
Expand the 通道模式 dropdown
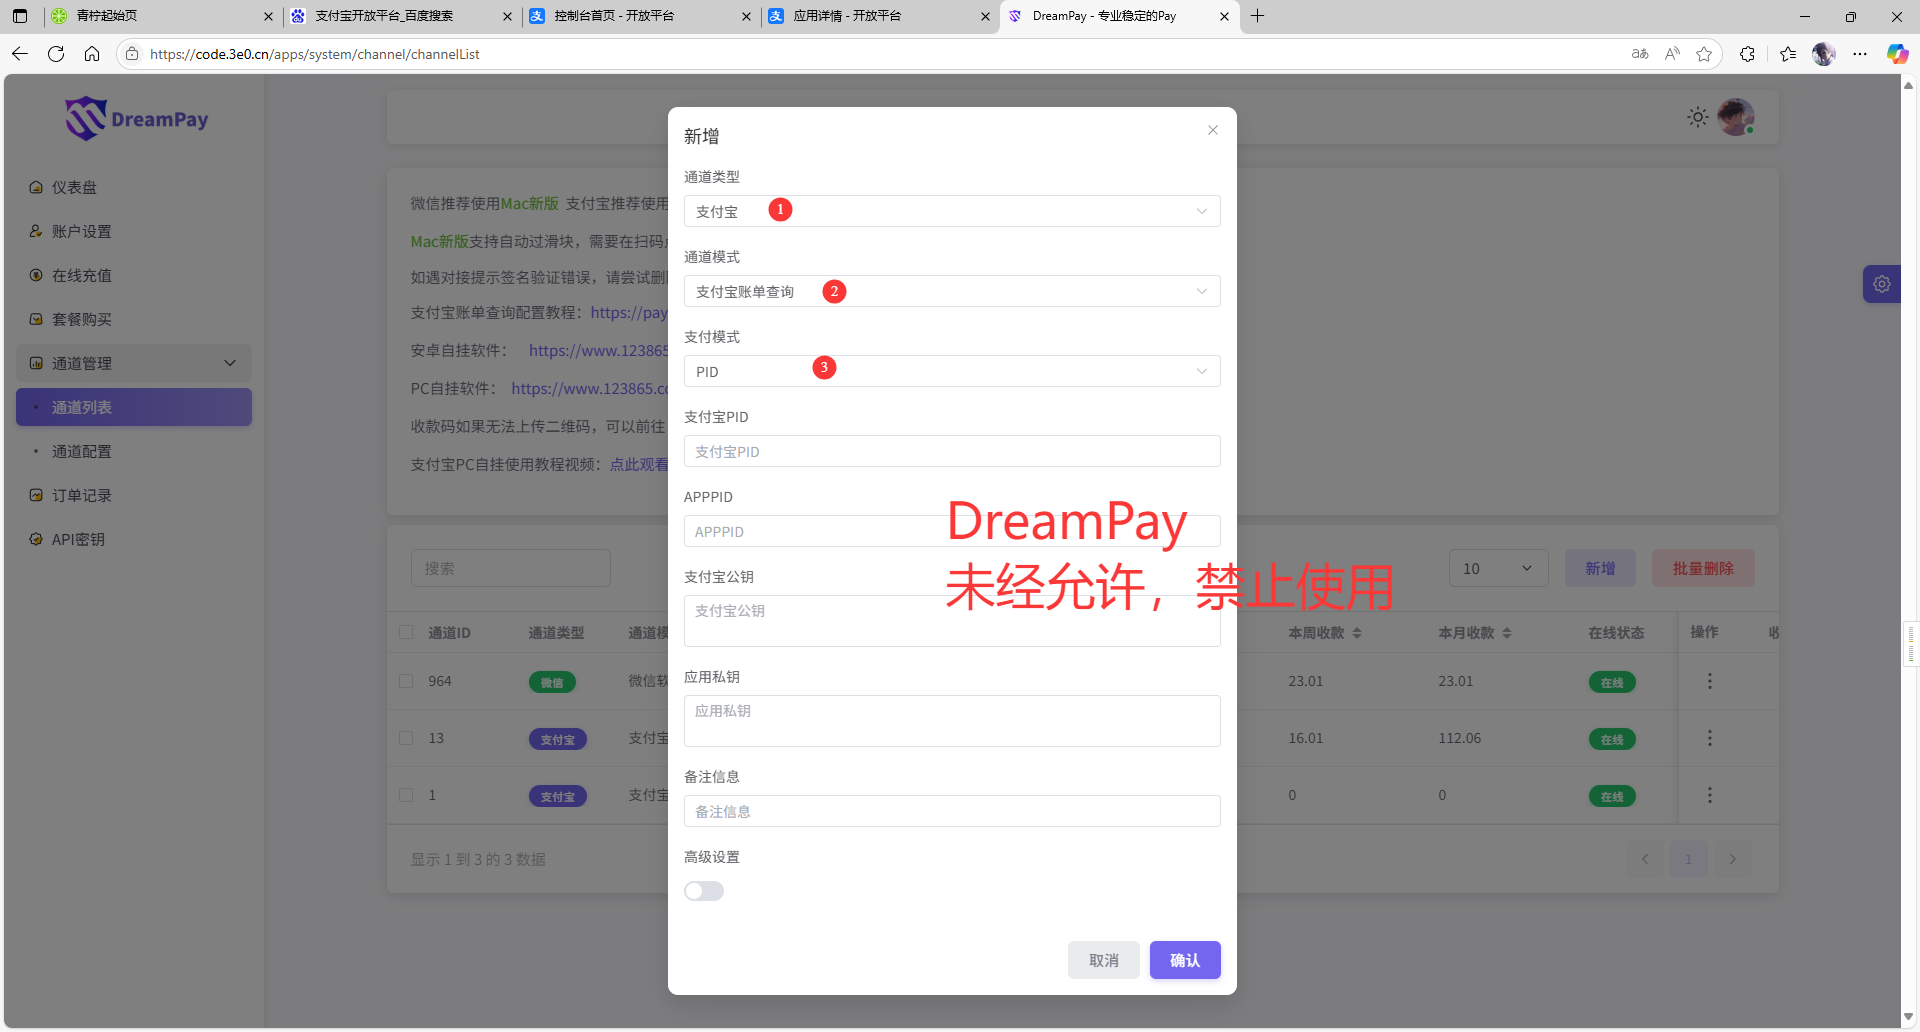[951, 291]
